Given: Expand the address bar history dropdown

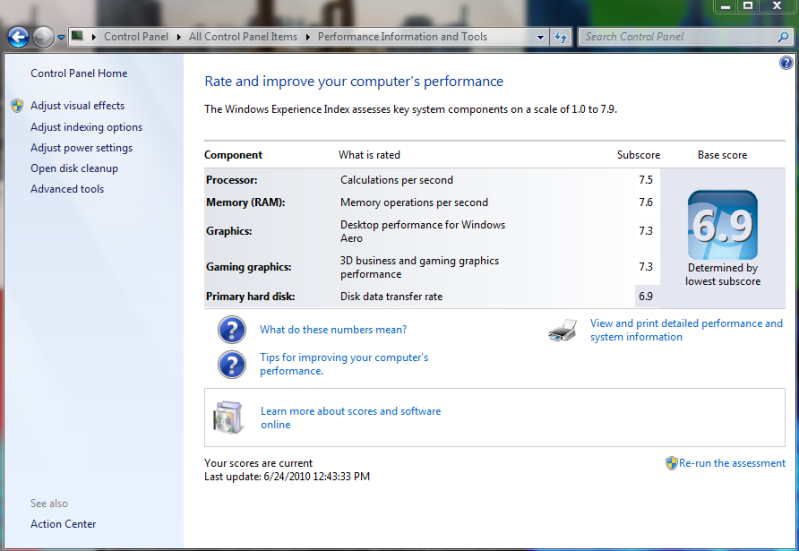Looking at the screenshot, I should coord(540,37).
